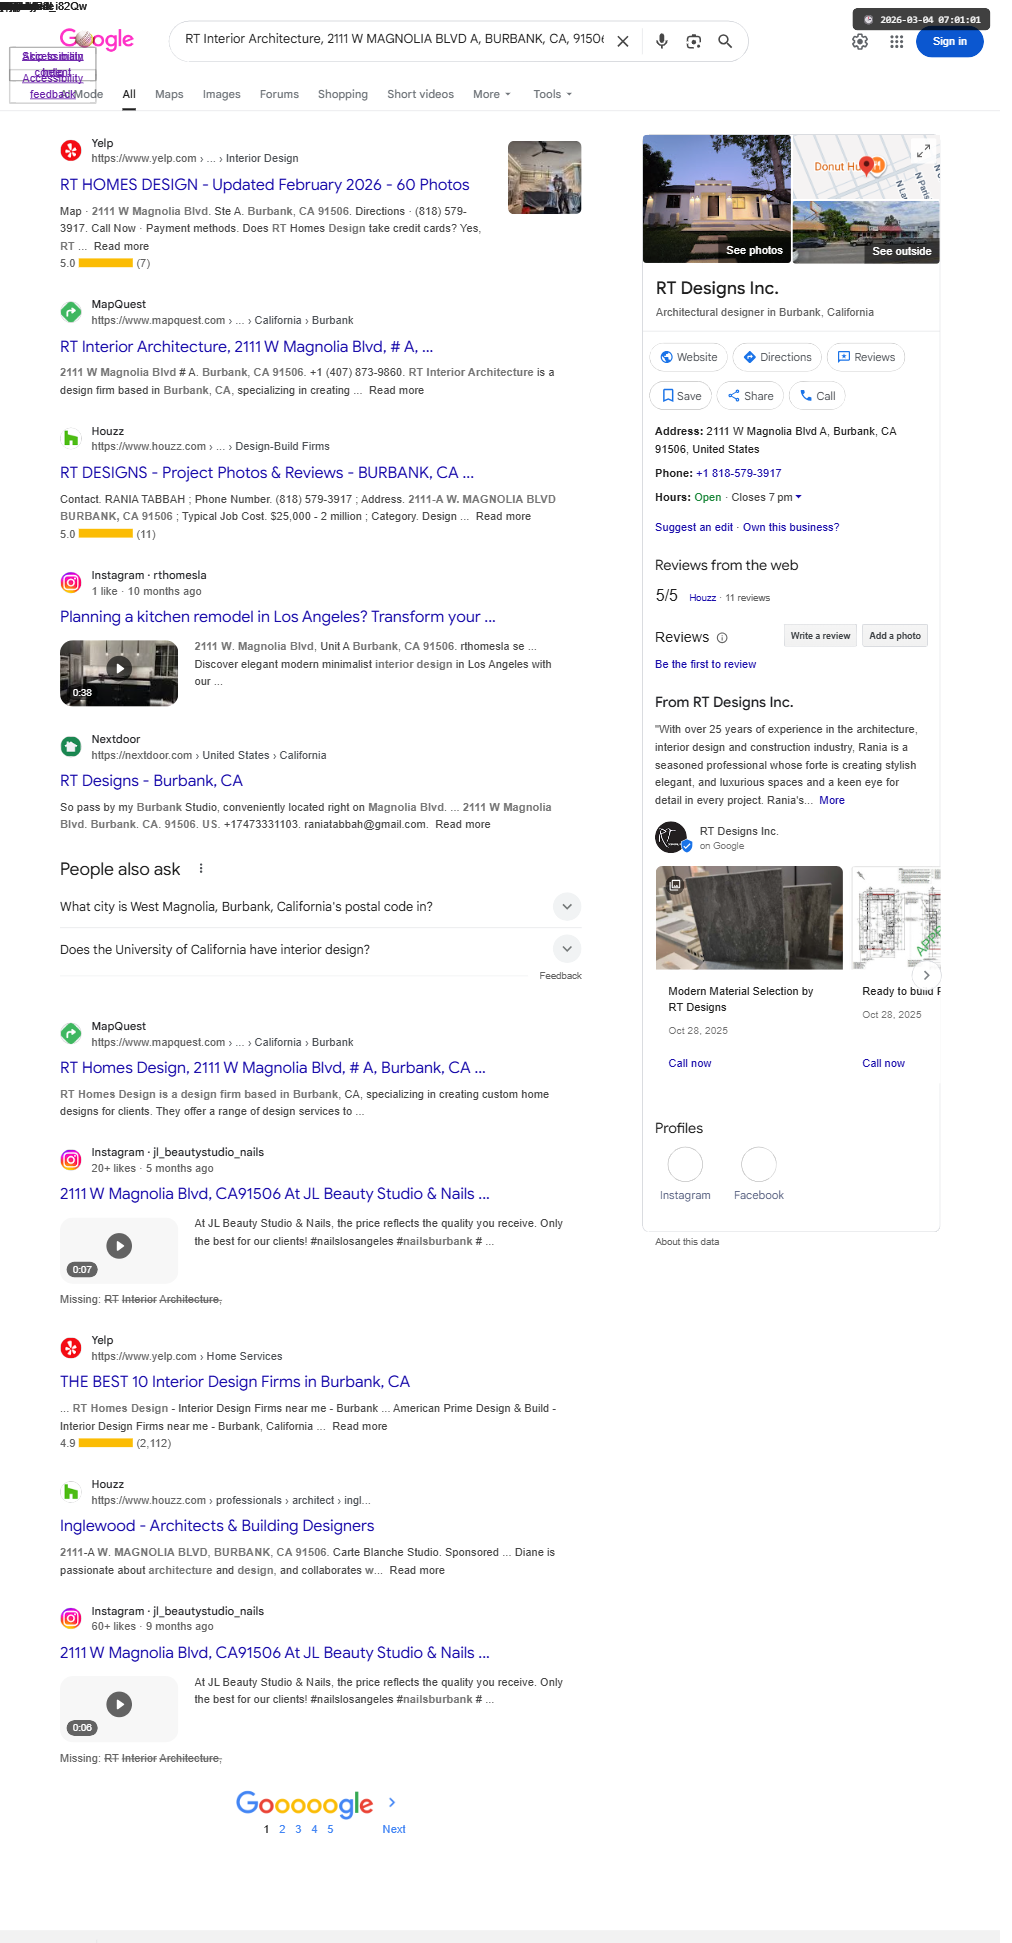Image resolution: width=1012 pixels, height=1943 pixels.
Task: Open the Tools dropdown
Action: pyautogui.click(x=552, y=94)
